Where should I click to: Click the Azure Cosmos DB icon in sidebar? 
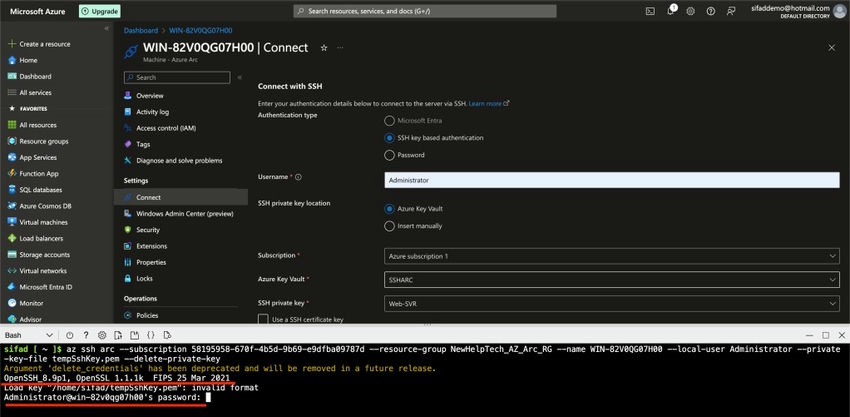12,206
